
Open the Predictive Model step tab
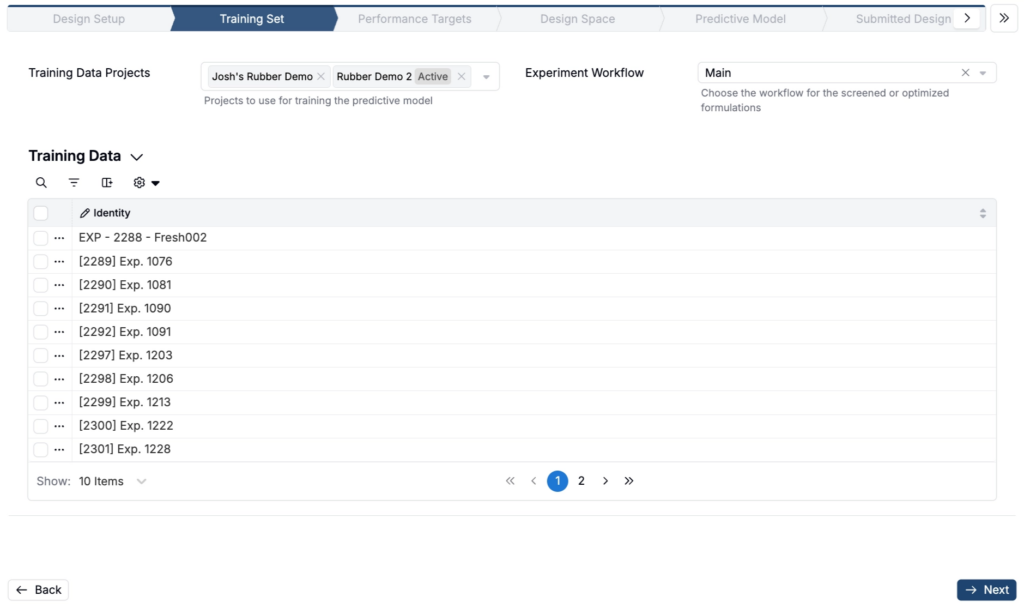[740, 19]
